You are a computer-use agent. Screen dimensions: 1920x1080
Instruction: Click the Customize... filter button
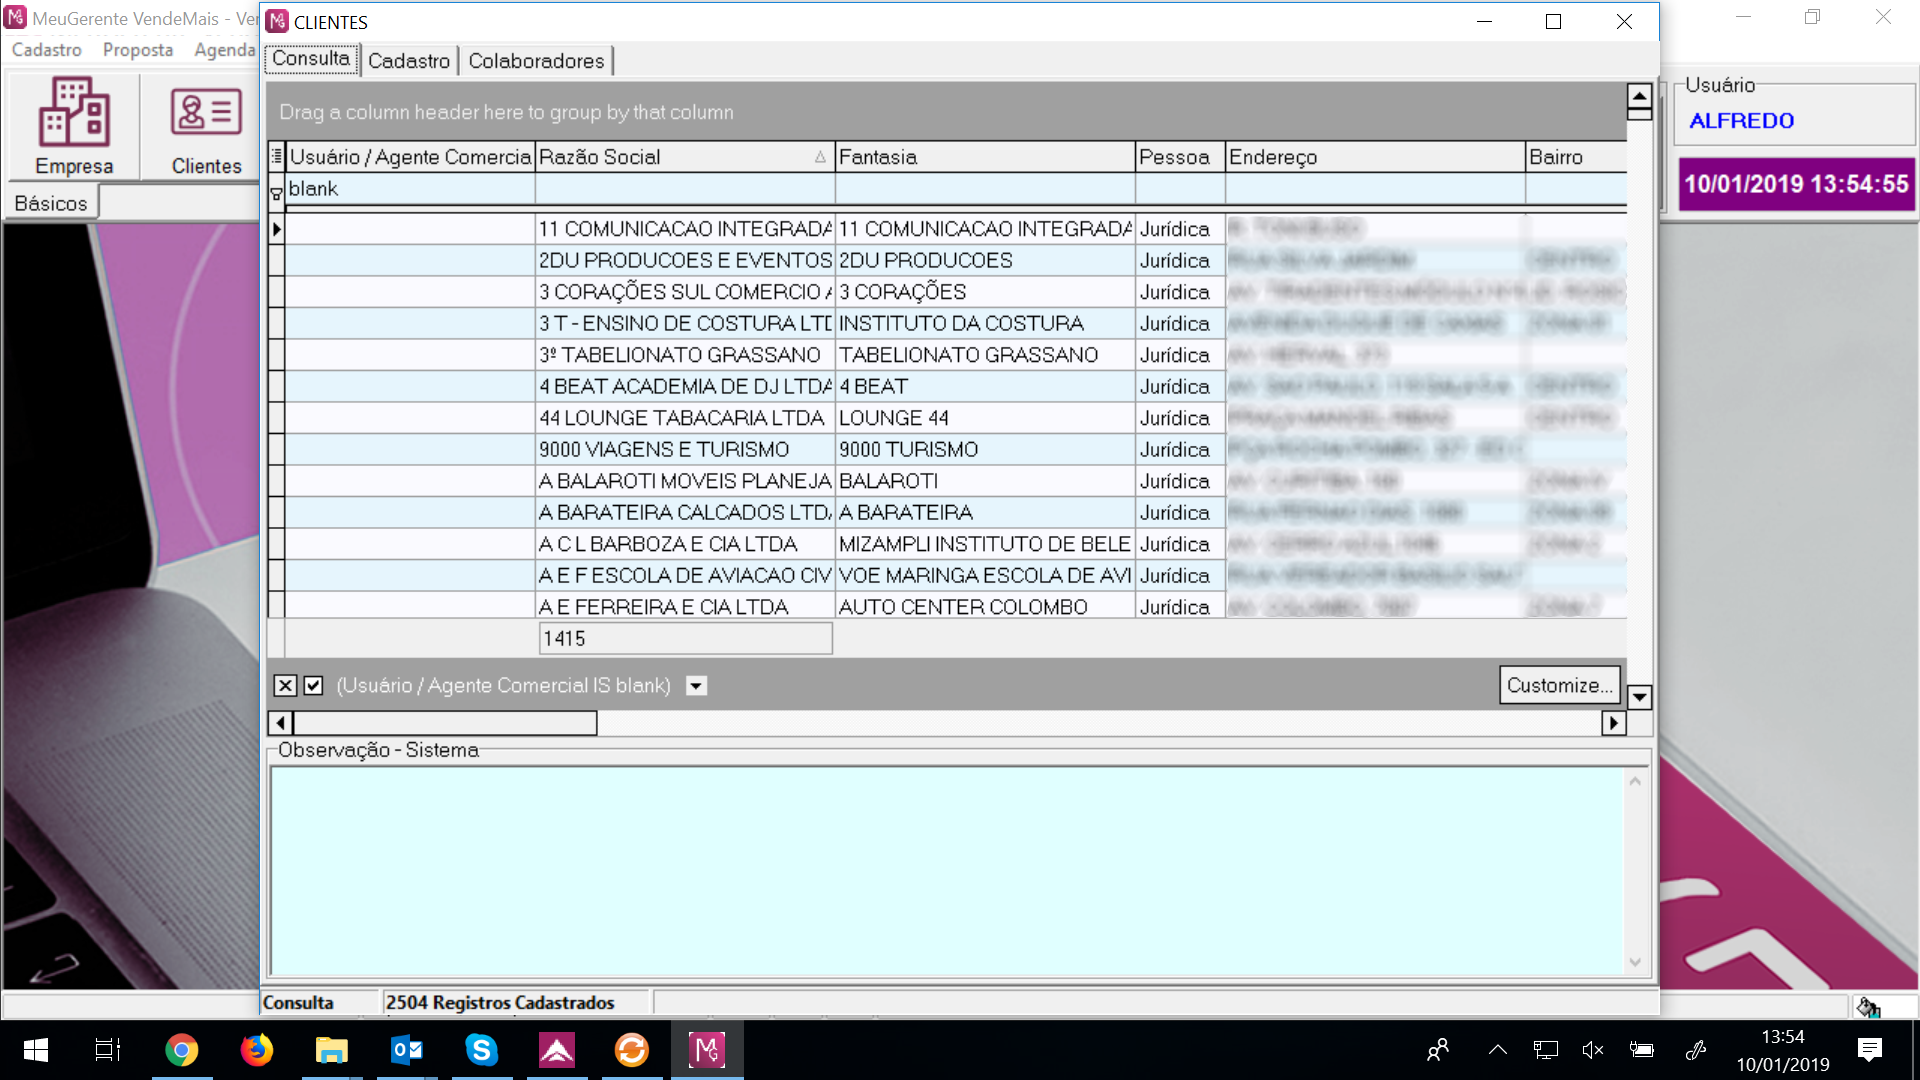(1559, 685)
